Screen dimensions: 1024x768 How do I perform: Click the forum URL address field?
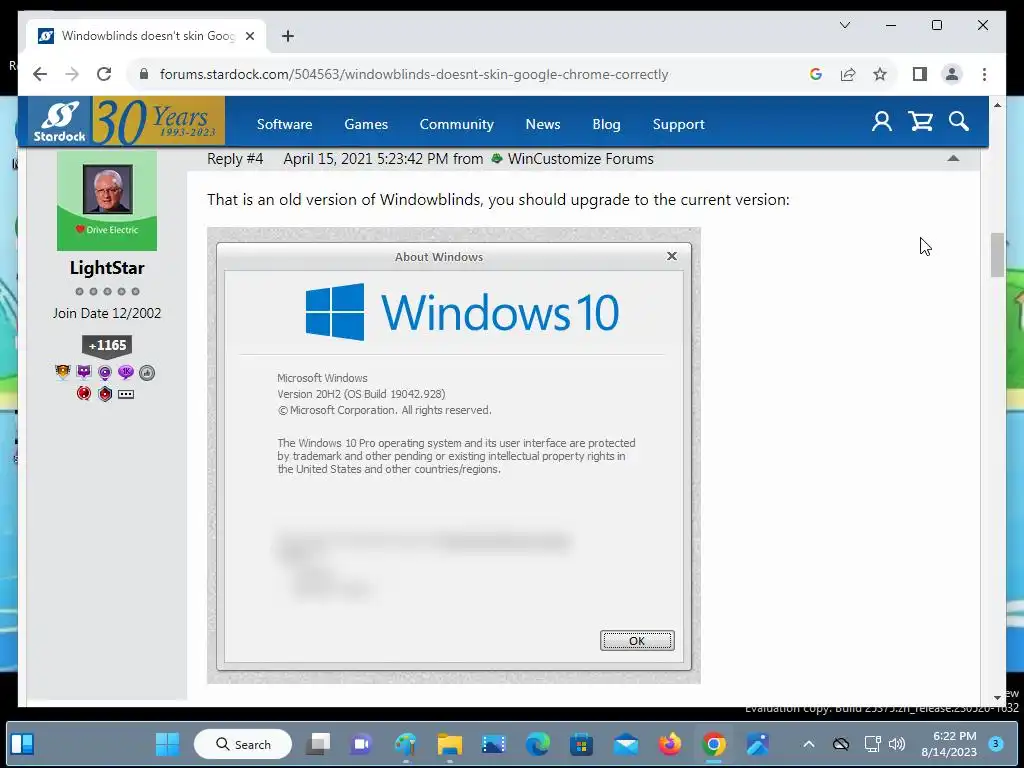[x=414, y=74]
